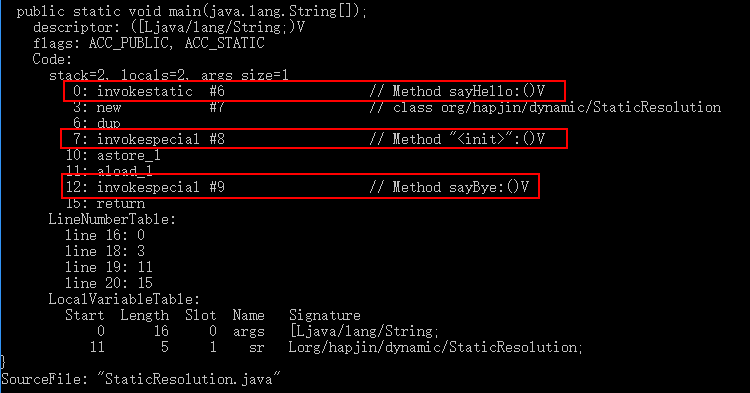Click the args variable name in table
Viewport: 750px width, 393px height.
(x=248, y=331)
